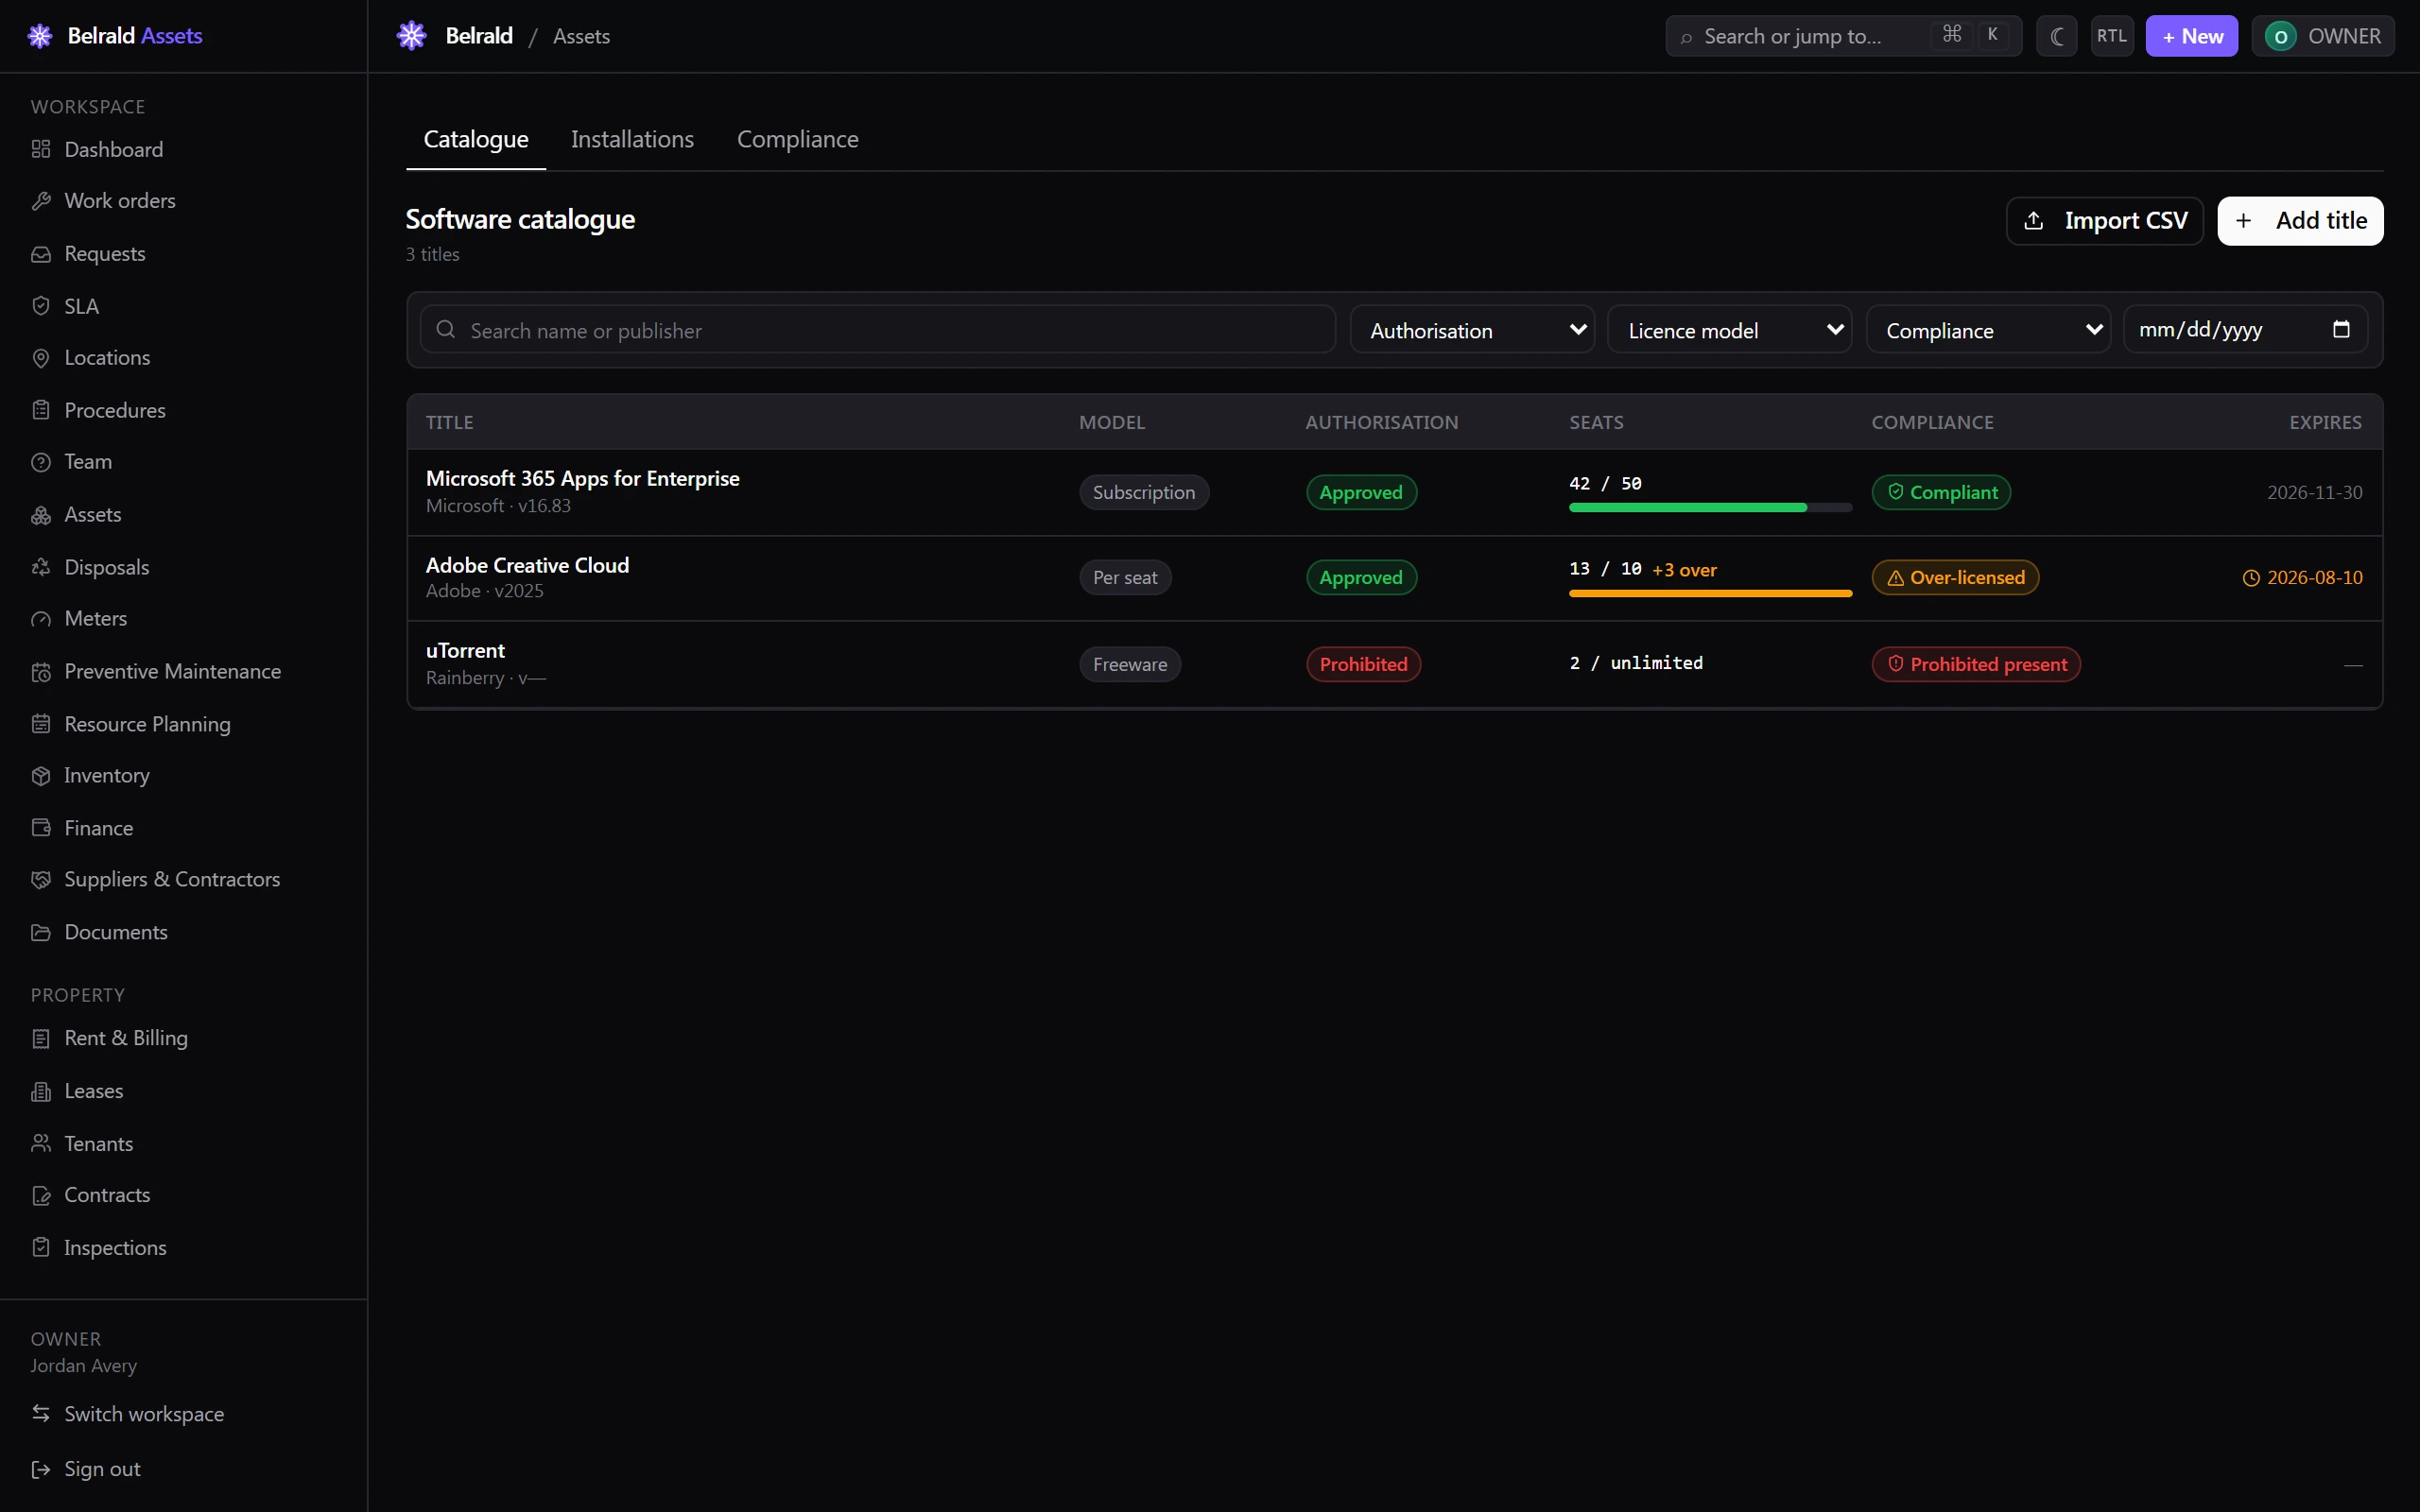Open the Compliance filter dropdown
Viewport: 2420px width, 1512px height.
pyautogui.click(x=1988, y=330)
